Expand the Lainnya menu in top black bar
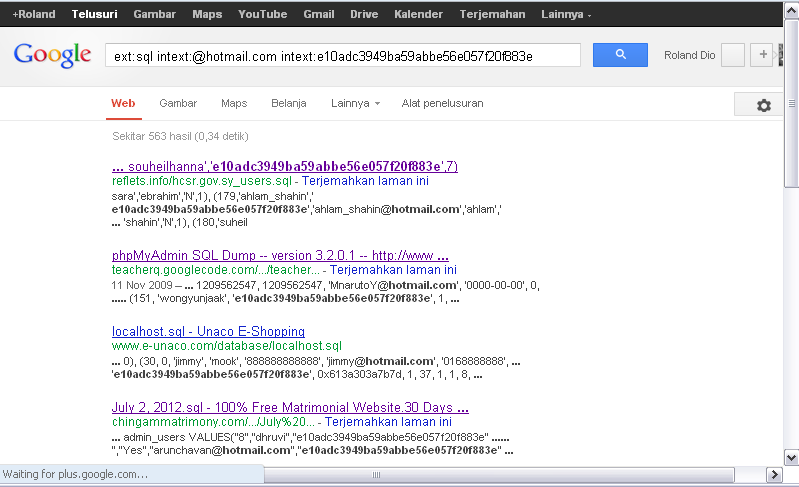 (x=566, y=14)
